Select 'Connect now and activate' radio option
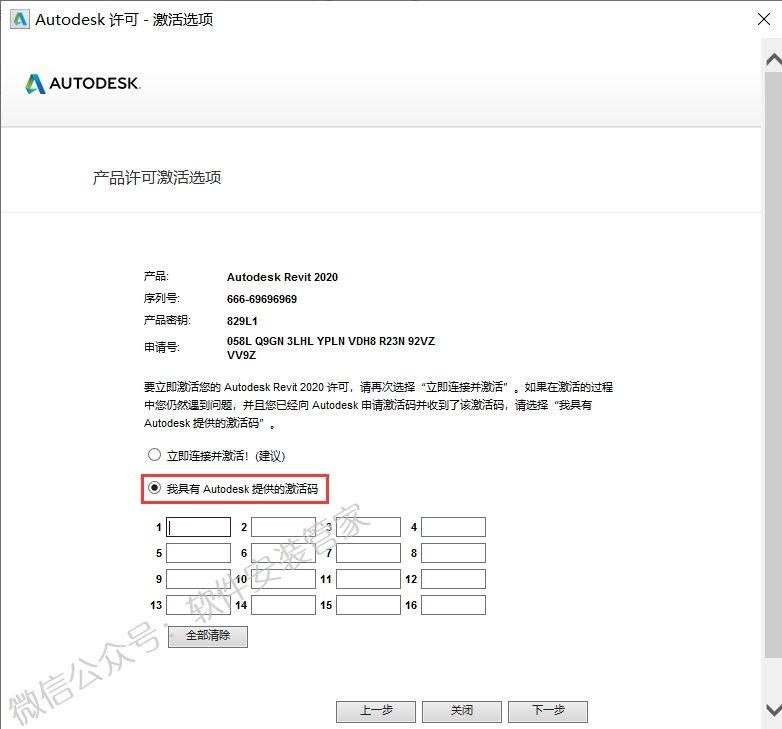 [154, 455]
